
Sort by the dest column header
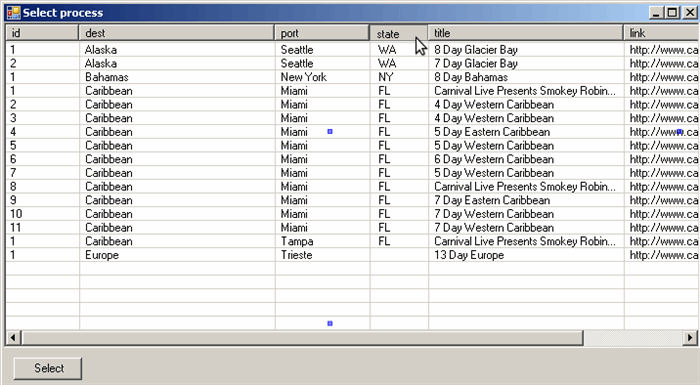click(x=176, y=33)
